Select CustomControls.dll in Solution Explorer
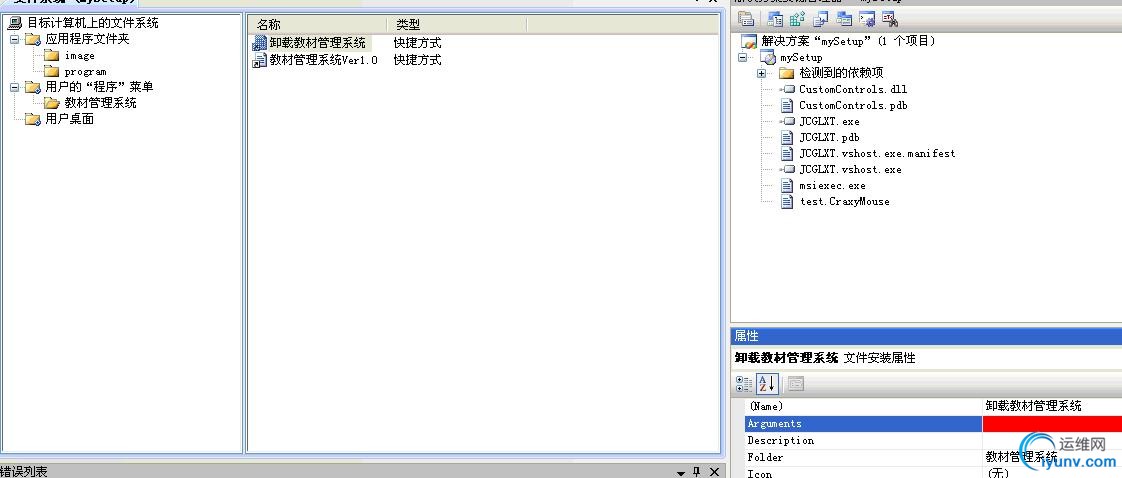 [853, 89]
